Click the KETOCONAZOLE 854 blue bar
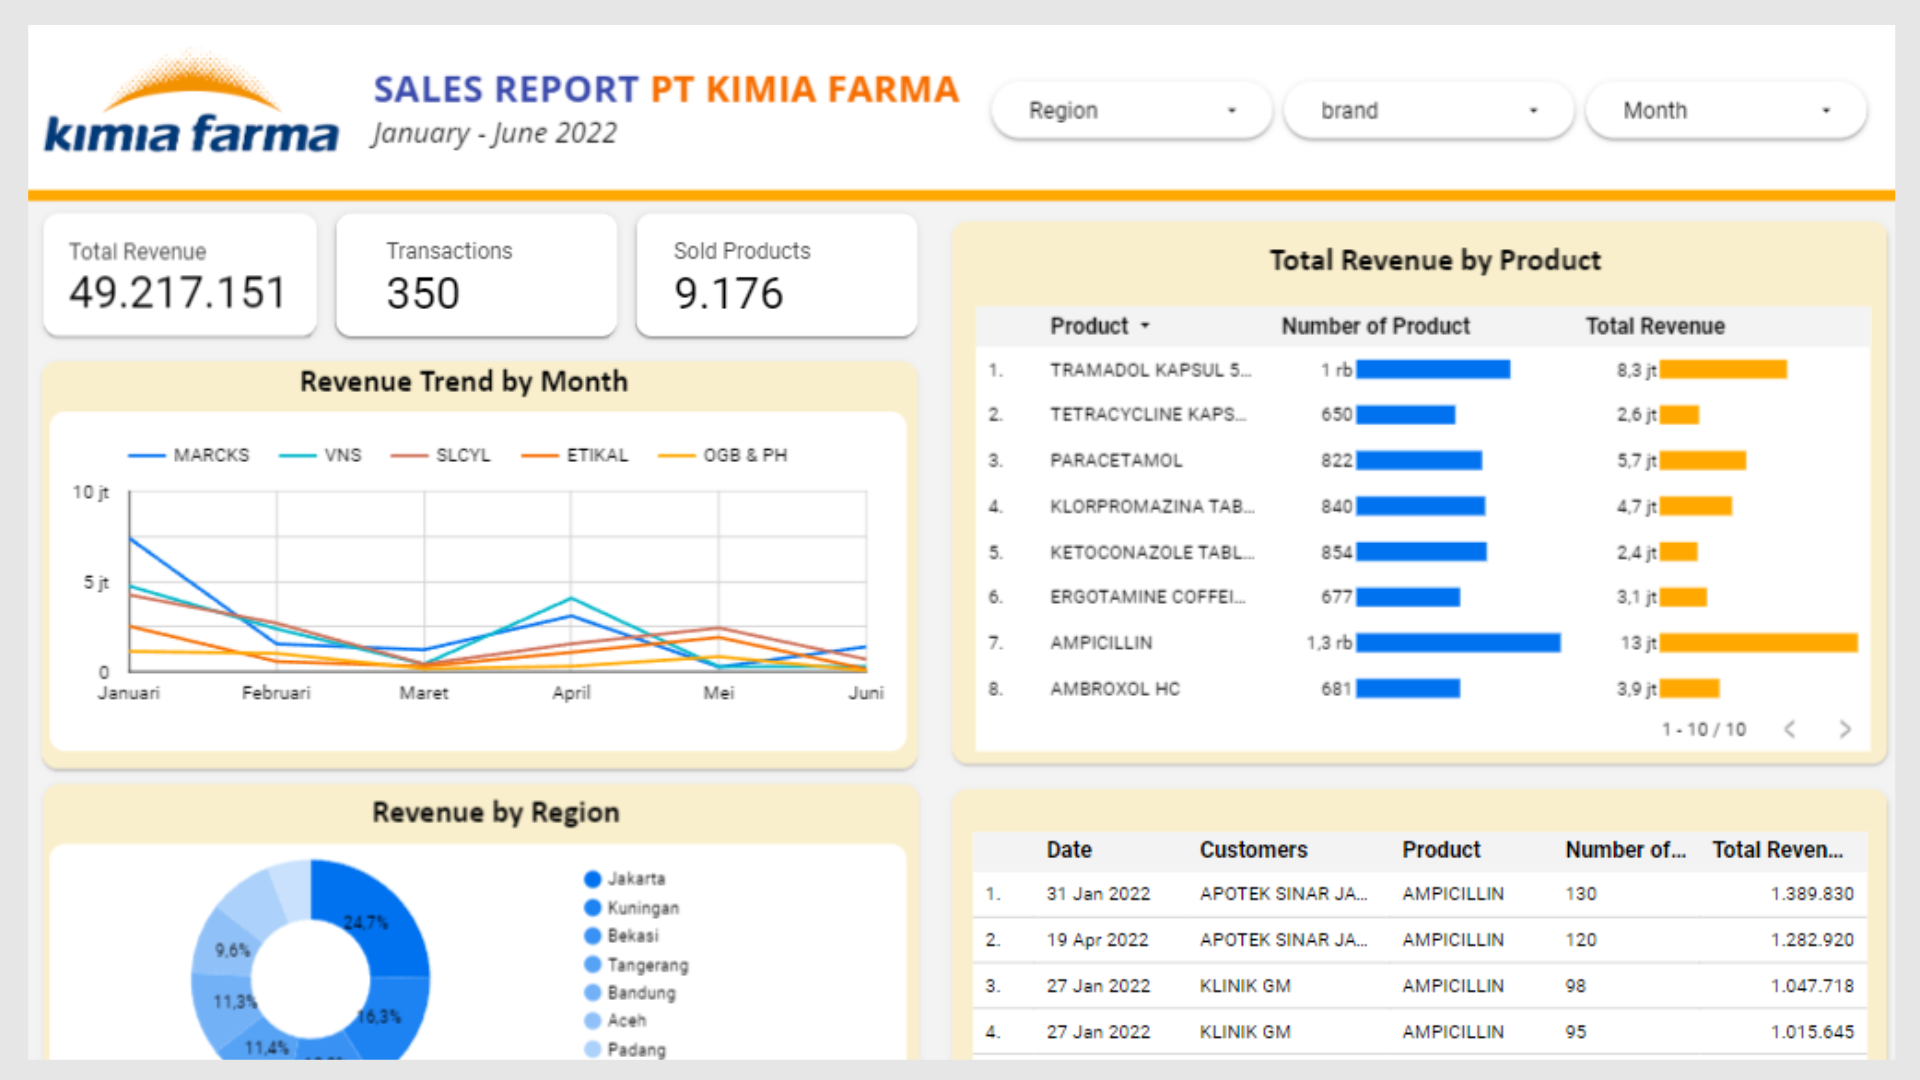 pos(1421,552)
